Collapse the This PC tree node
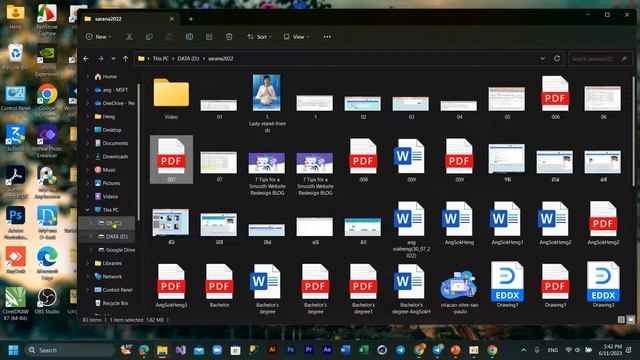640x360 pixels. pos(87,210)
